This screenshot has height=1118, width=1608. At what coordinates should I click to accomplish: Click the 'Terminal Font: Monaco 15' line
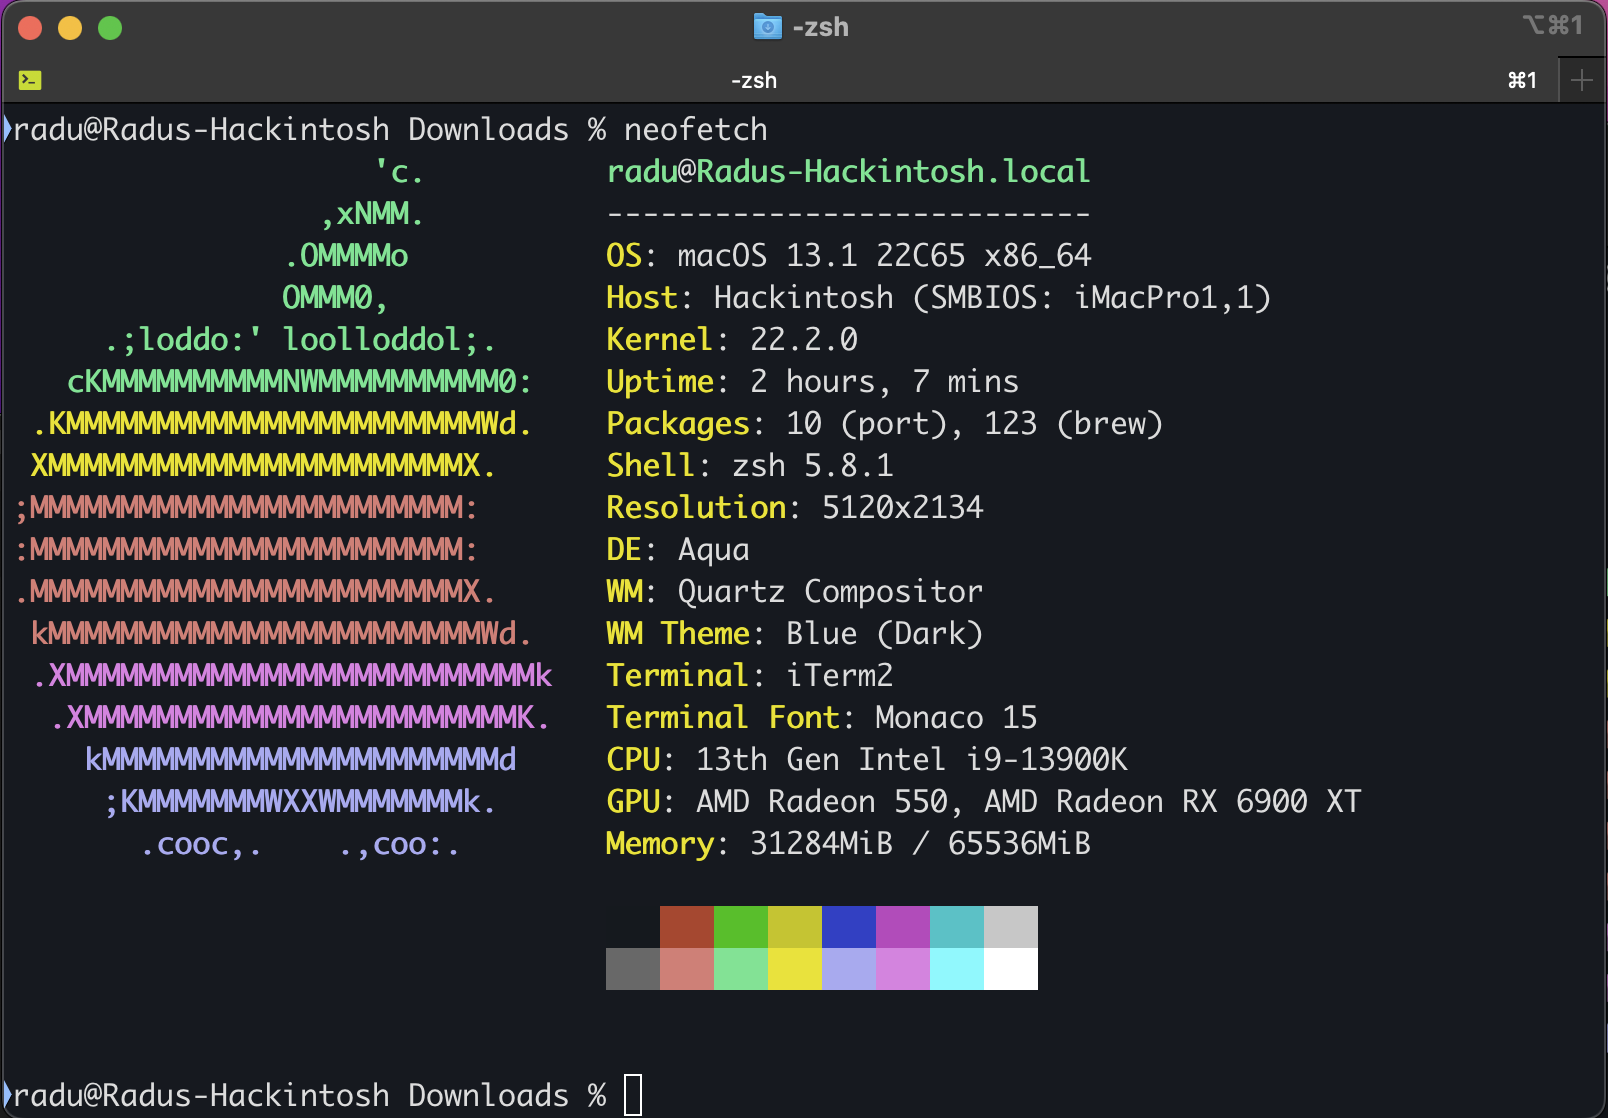(822, 718)
